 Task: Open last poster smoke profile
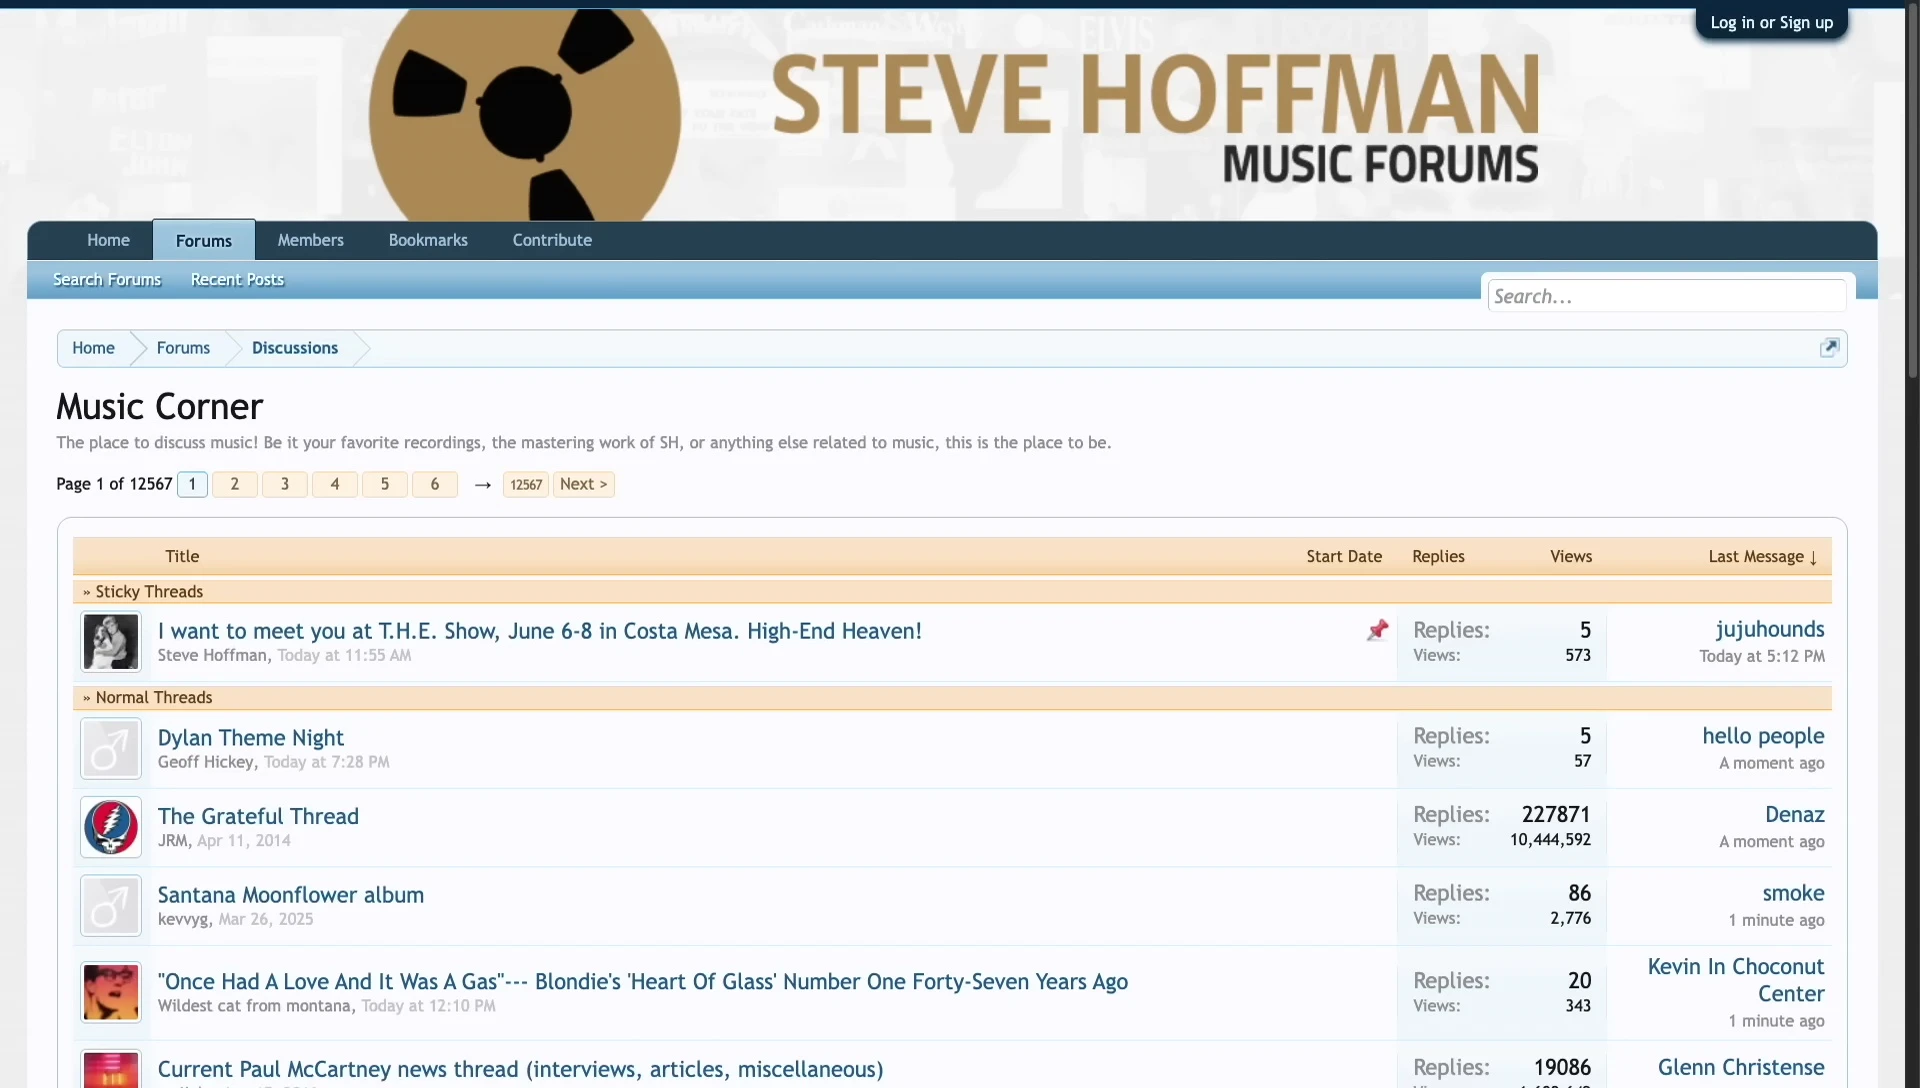point(1793,893)
